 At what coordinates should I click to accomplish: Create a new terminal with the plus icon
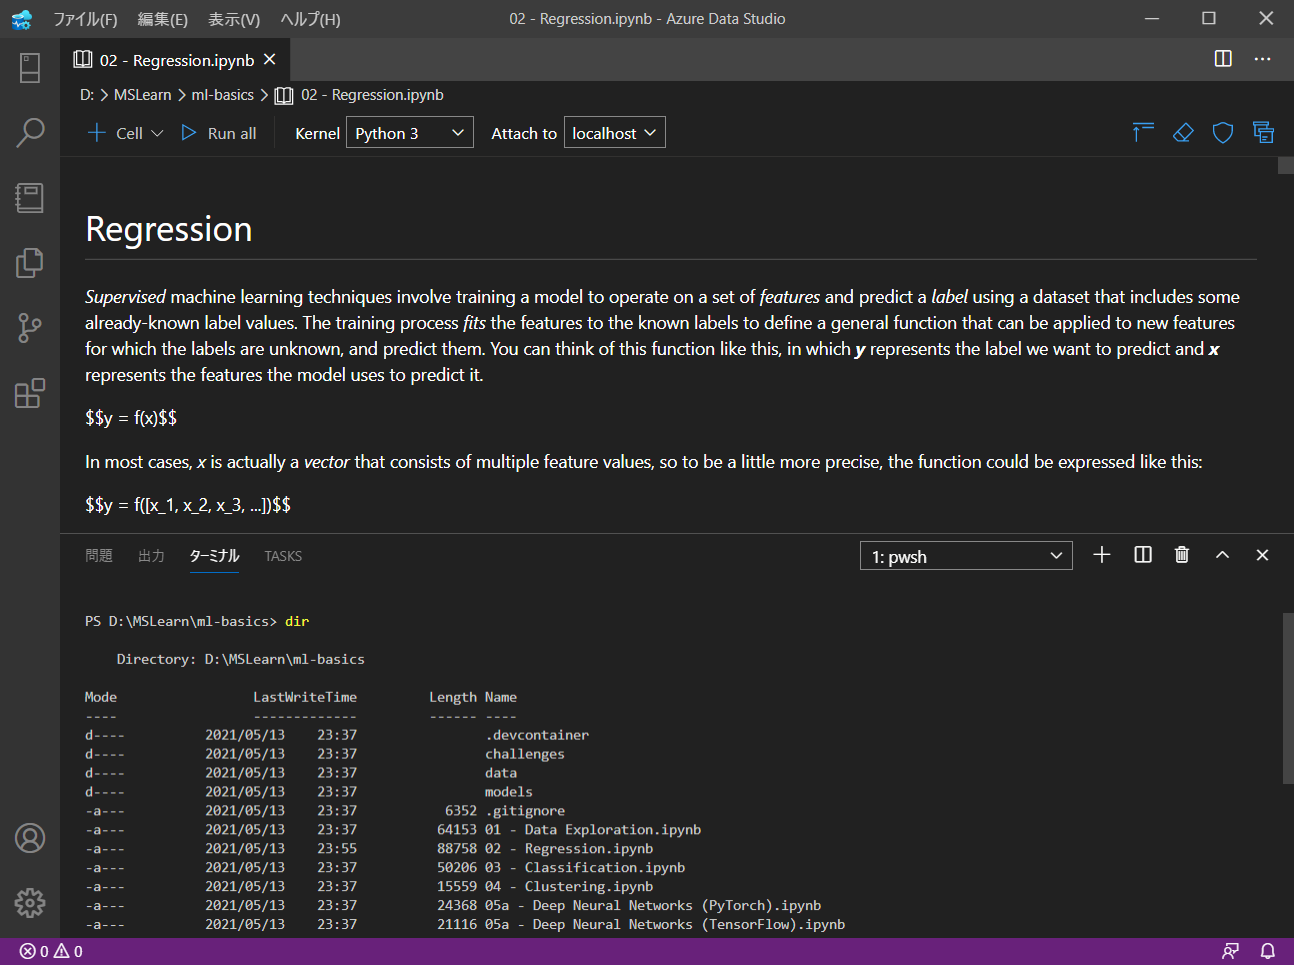point(1101,555)
